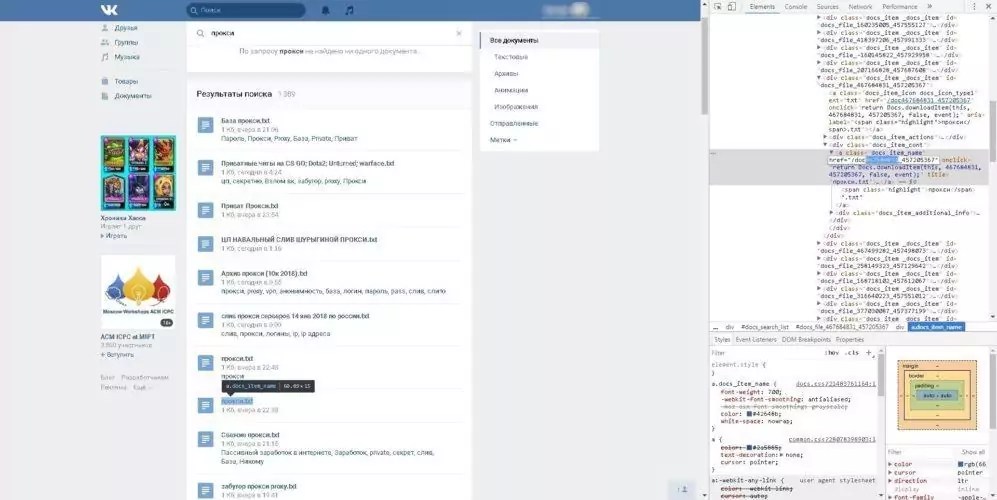
Task: Open the music note icon in header
Action: point(349,10)
